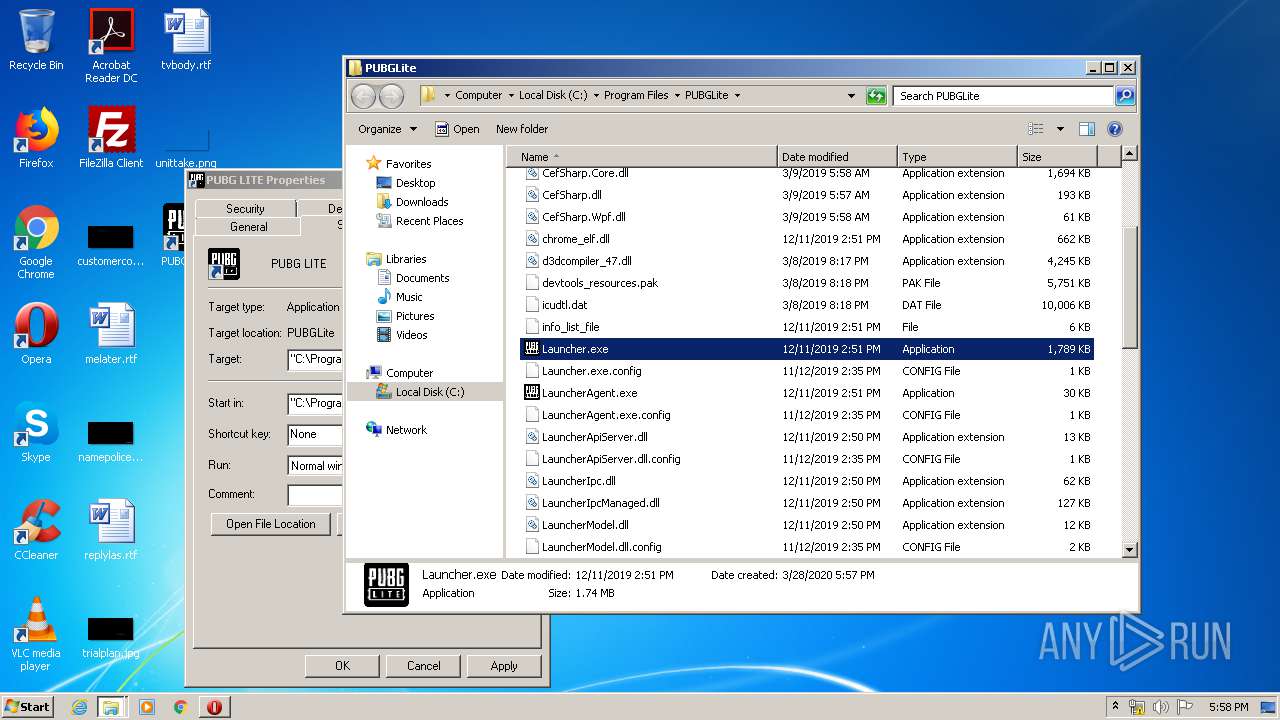Open Change your view dropdown arrow

[1060, 129]
